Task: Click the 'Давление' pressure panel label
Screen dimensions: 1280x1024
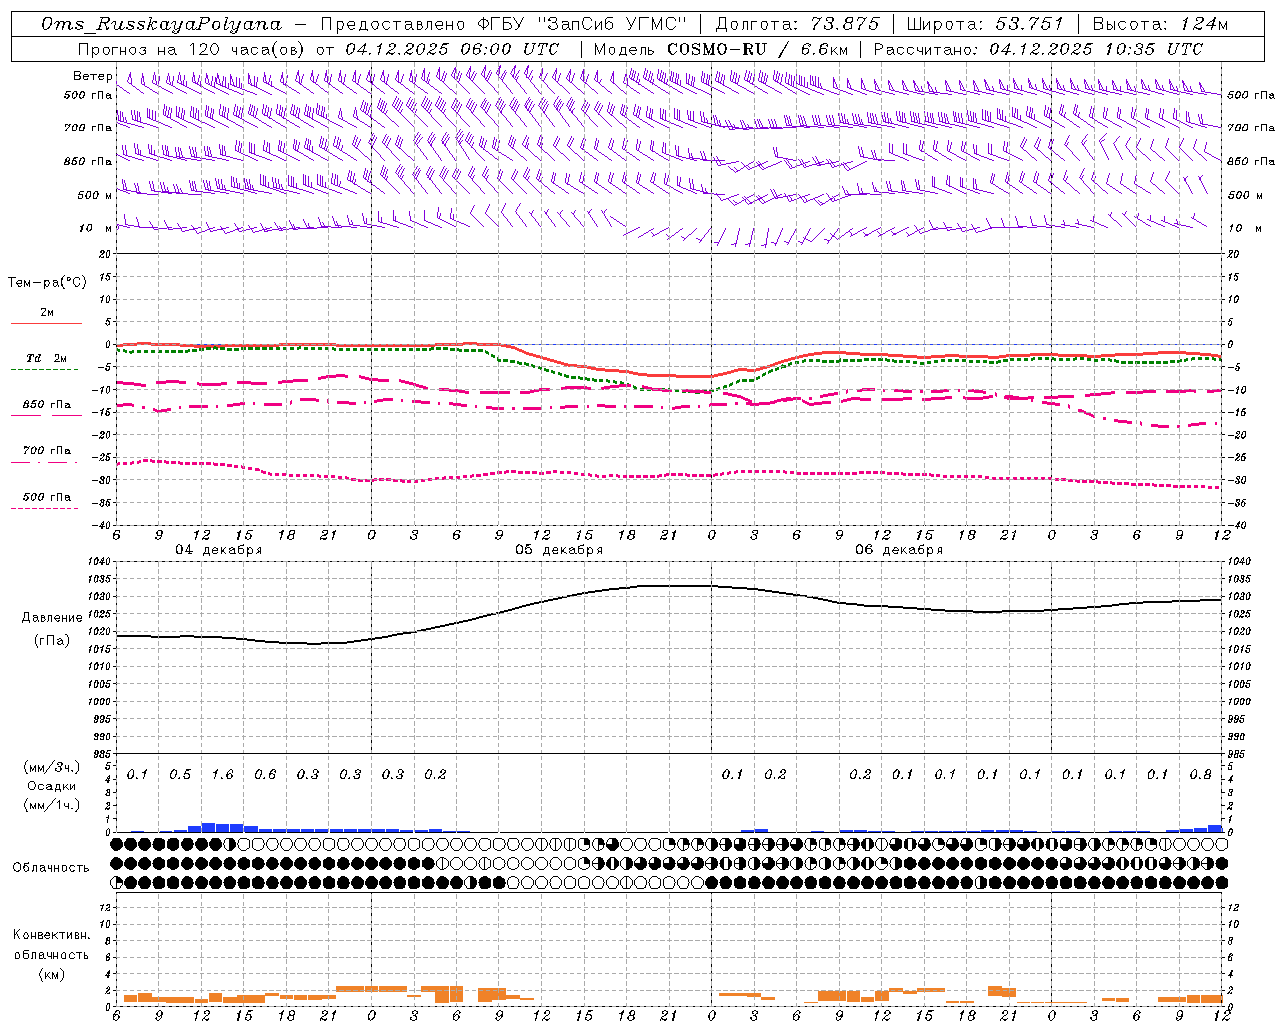Action: (52, 618)
